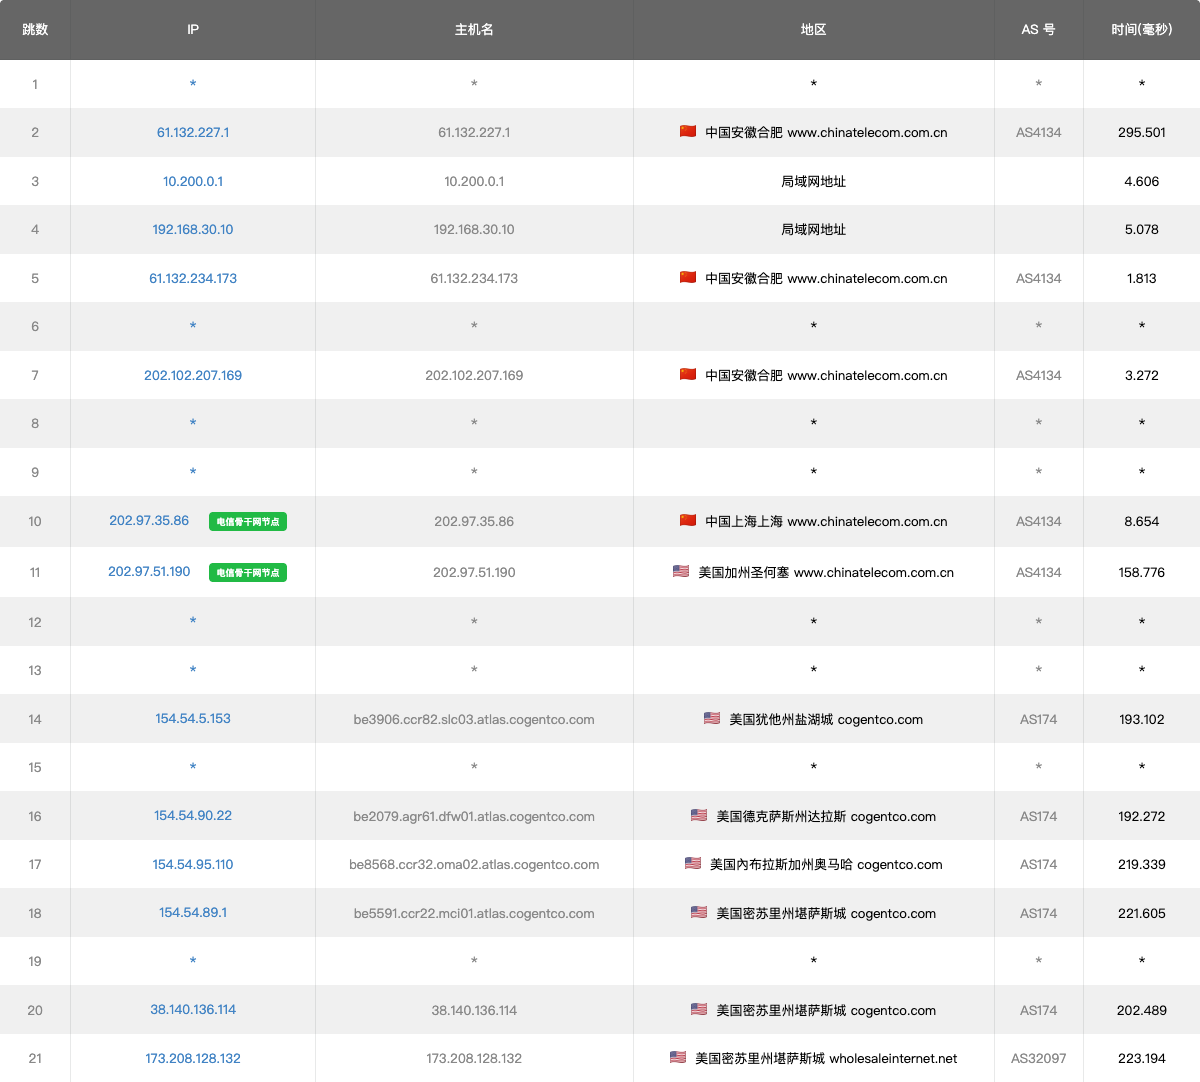This screenshot has height=1082, width=1200.
Task: Click the US flag beside 美国加州圣何塞
Action: (681, 572)
